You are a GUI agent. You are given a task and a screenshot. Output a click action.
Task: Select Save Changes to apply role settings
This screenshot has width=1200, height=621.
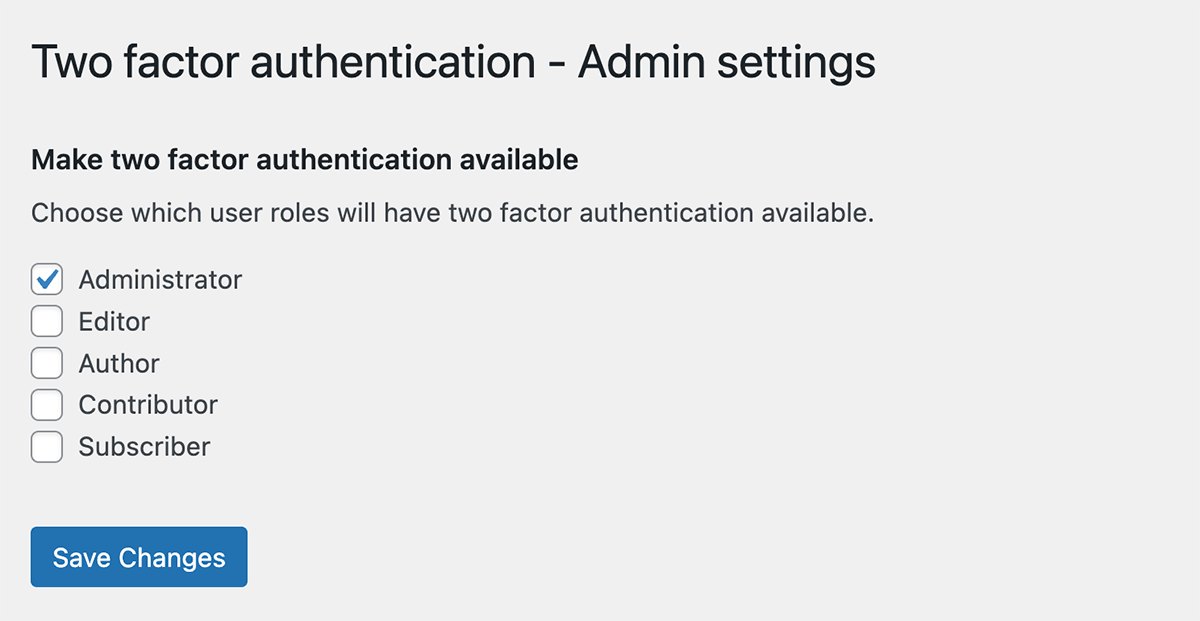tap(138, 557)
